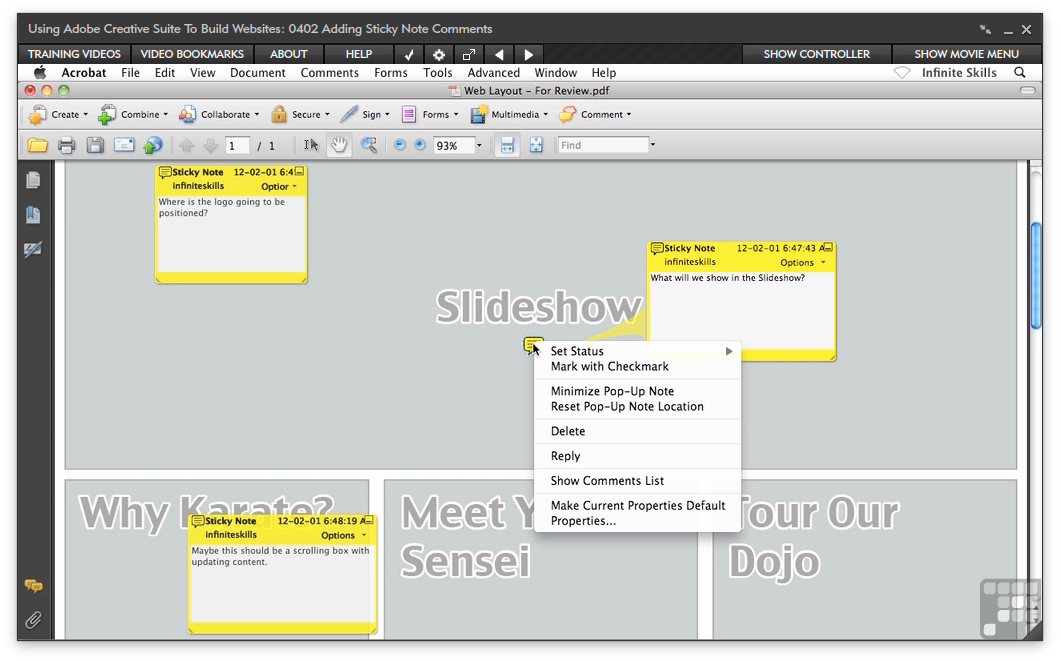The image size is (1060, 662).
Task: Click the ABOUT button
Action: [x=289, y=54]
